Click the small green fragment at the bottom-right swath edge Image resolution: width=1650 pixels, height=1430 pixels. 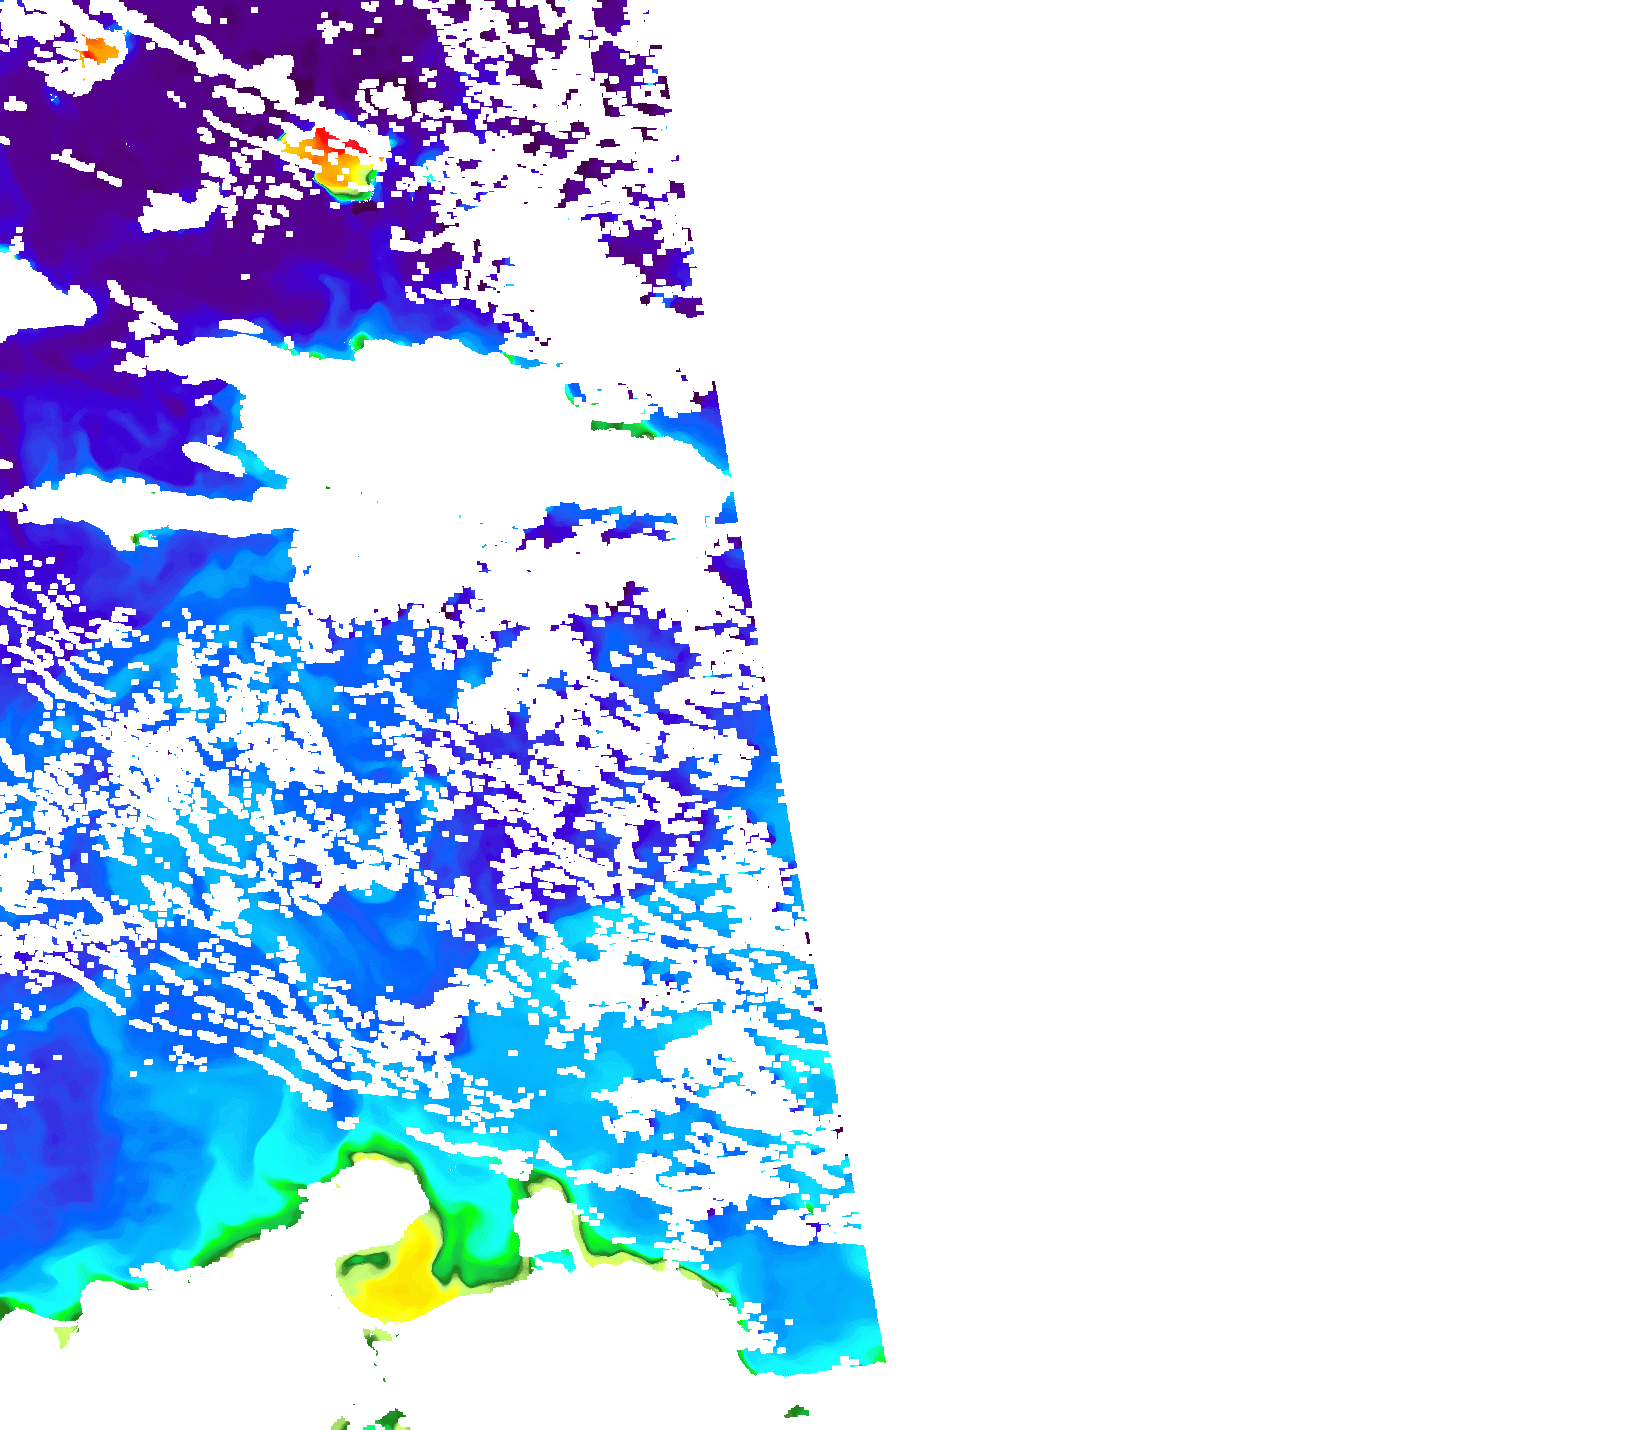click(797, 1412)
